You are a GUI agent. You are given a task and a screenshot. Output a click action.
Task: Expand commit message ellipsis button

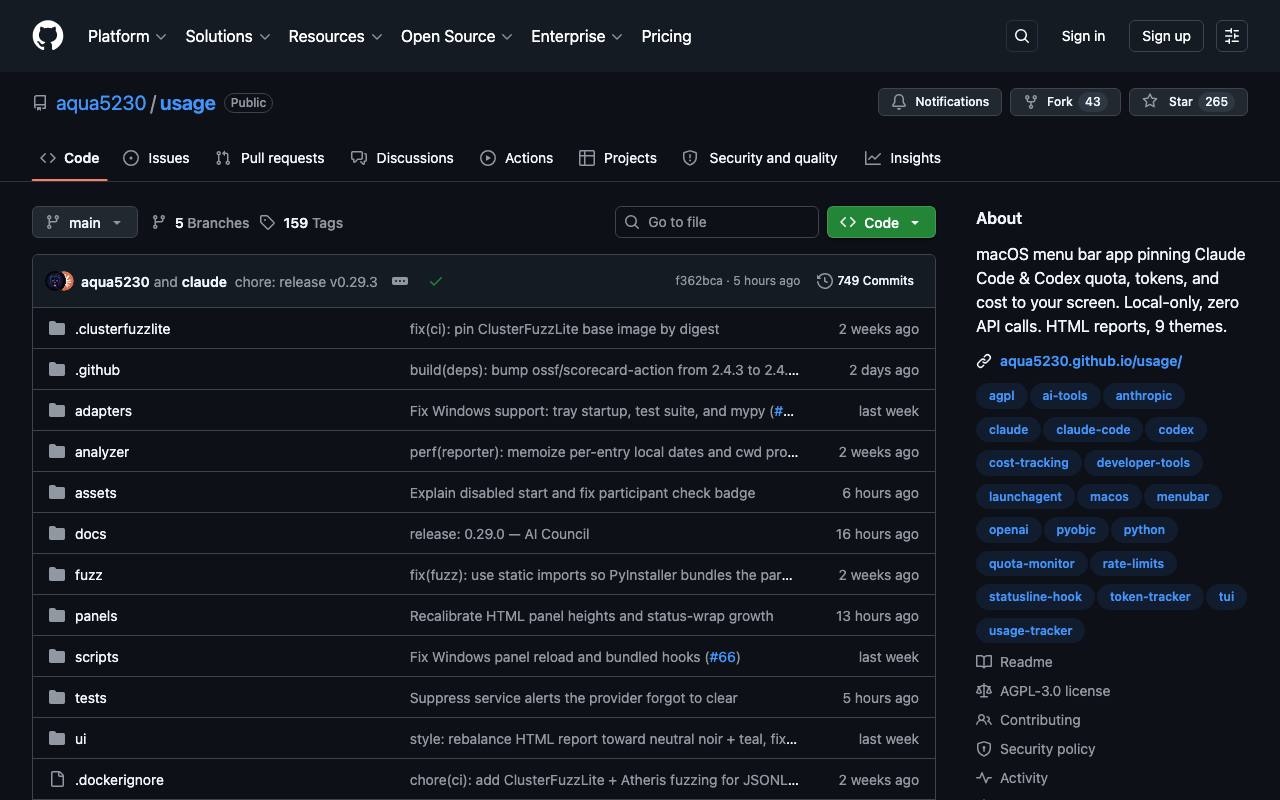coord(400,281)
